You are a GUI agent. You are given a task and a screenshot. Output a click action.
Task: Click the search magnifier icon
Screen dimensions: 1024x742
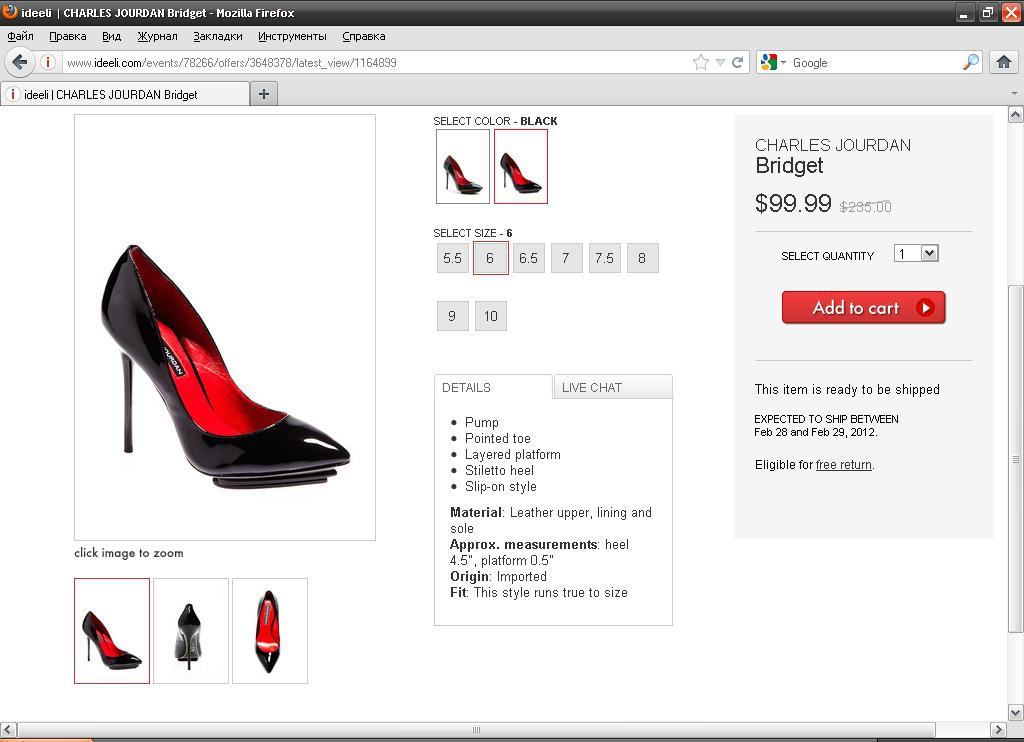[971, 62]
